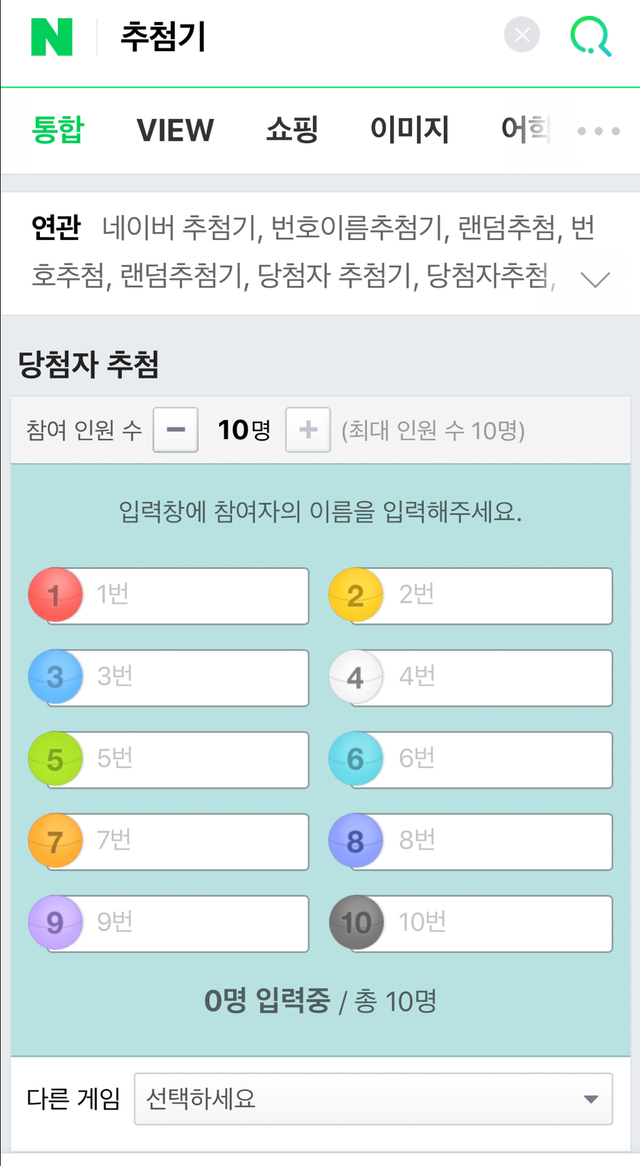Open the 다른 게임 dropdown
Image resolution: width=640 pixels, height=1166 pixels.
[373, 1100]
